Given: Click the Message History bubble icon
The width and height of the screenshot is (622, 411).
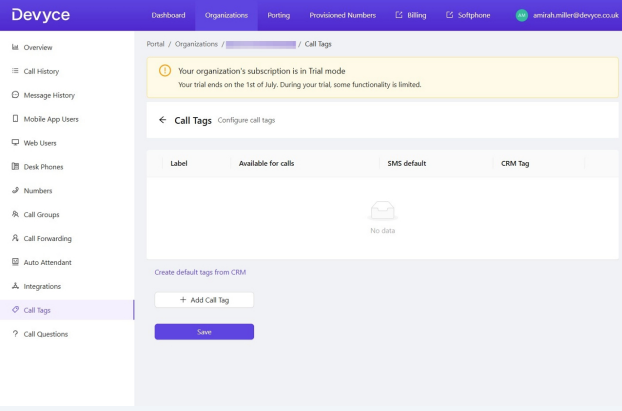Looking at the screenshot, I should point(15,94).
